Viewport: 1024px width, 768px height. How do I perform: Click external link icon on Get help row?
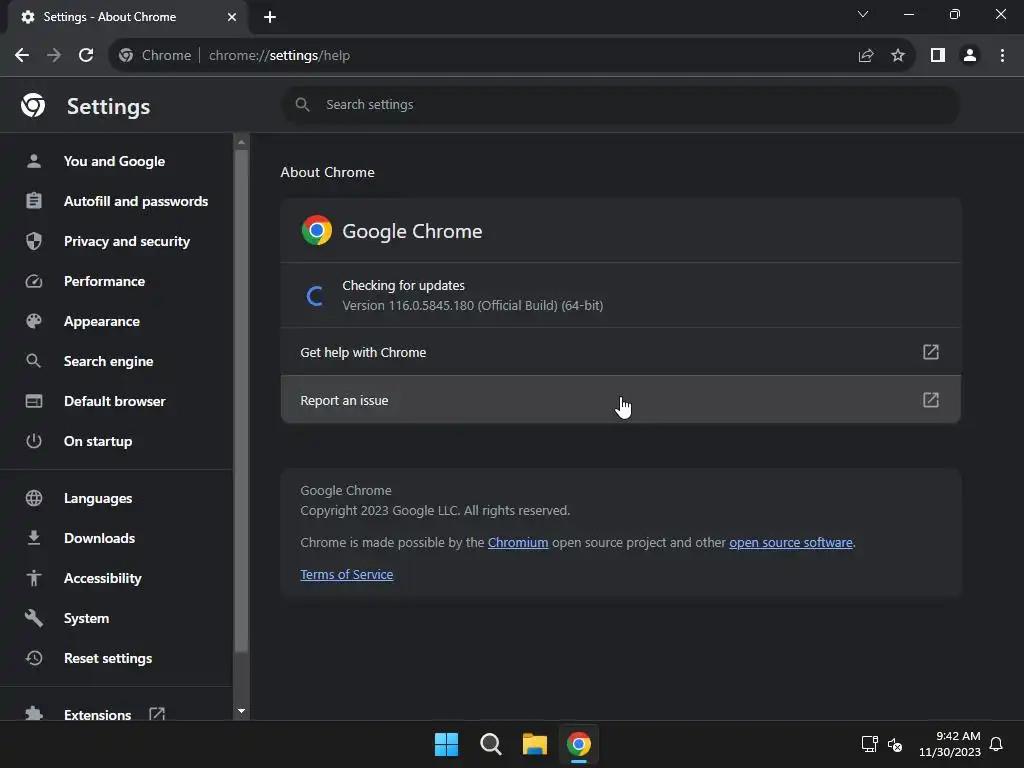931,352
